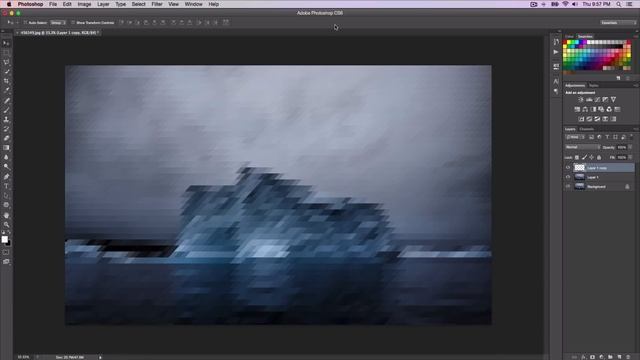Screen dimensions: 640x360
Task: Open the Filter menu
Action: coord(157,4)
